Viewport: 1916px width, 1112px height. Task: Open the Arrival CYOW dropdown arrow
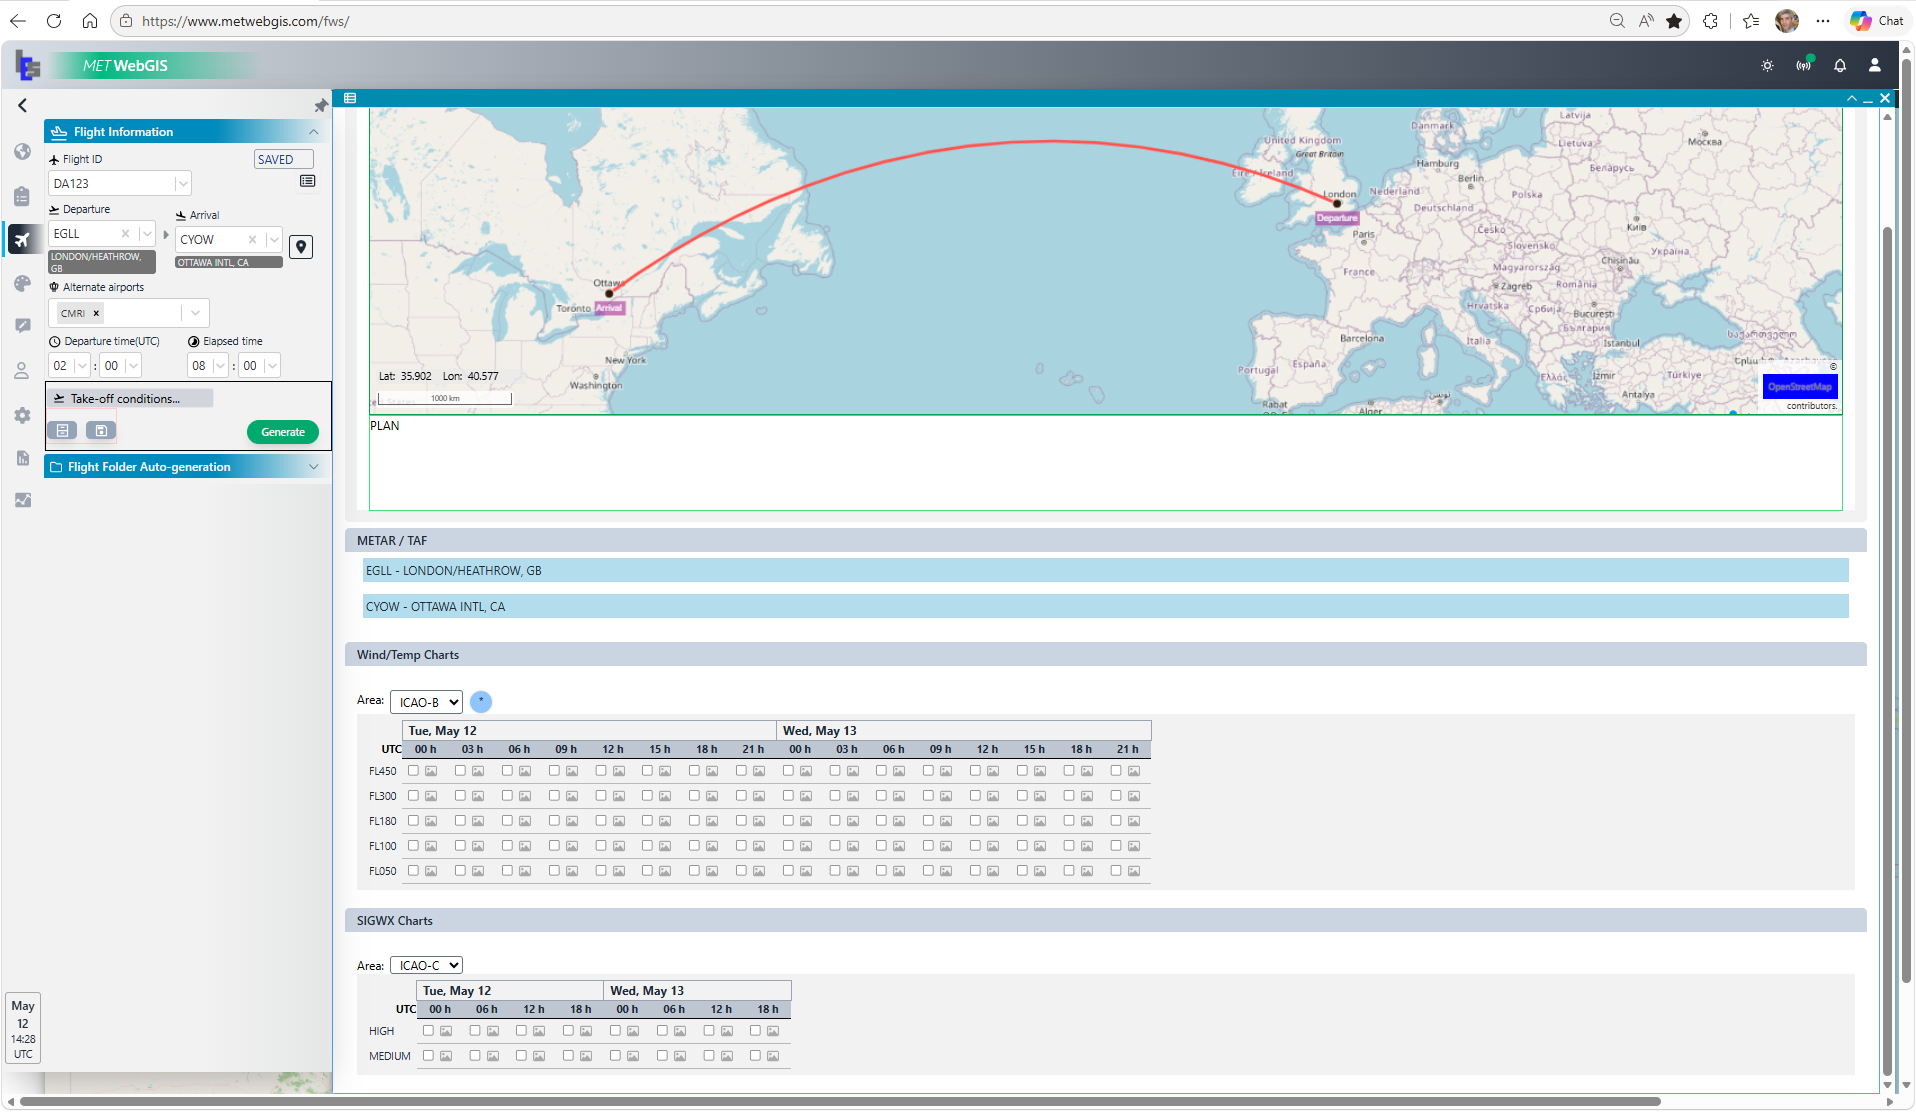273,240
